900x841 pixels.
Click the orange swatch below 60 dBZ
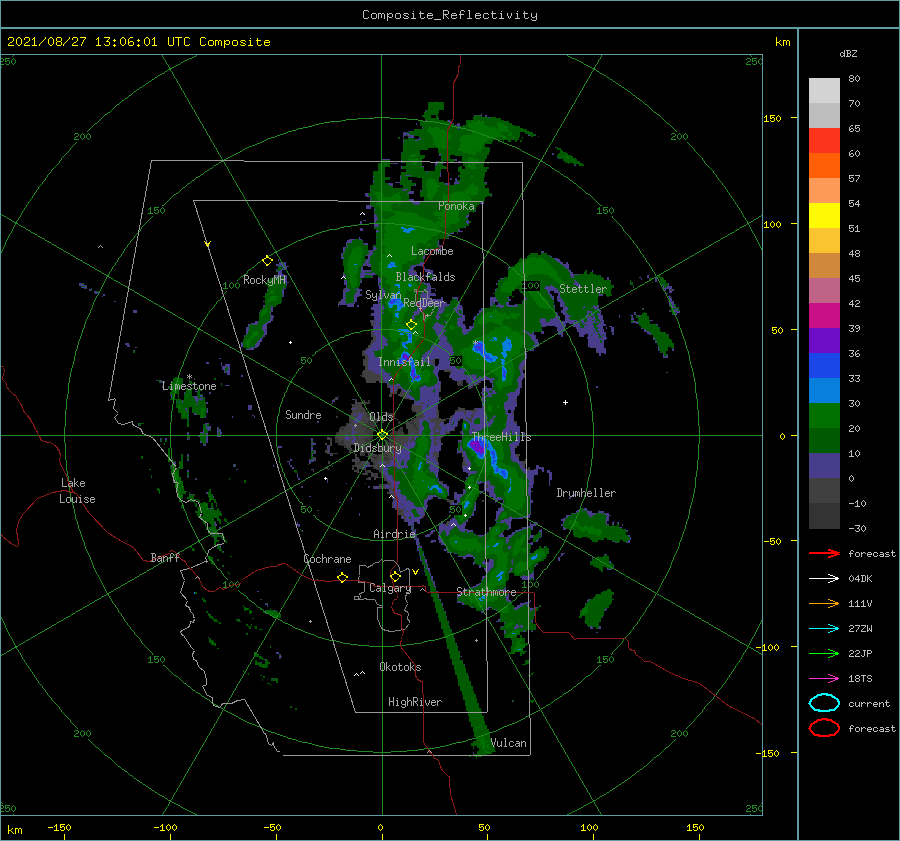(824, 165)
